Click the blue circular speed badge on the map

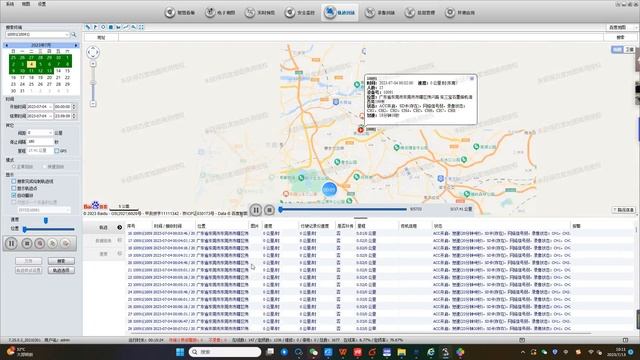329,189
